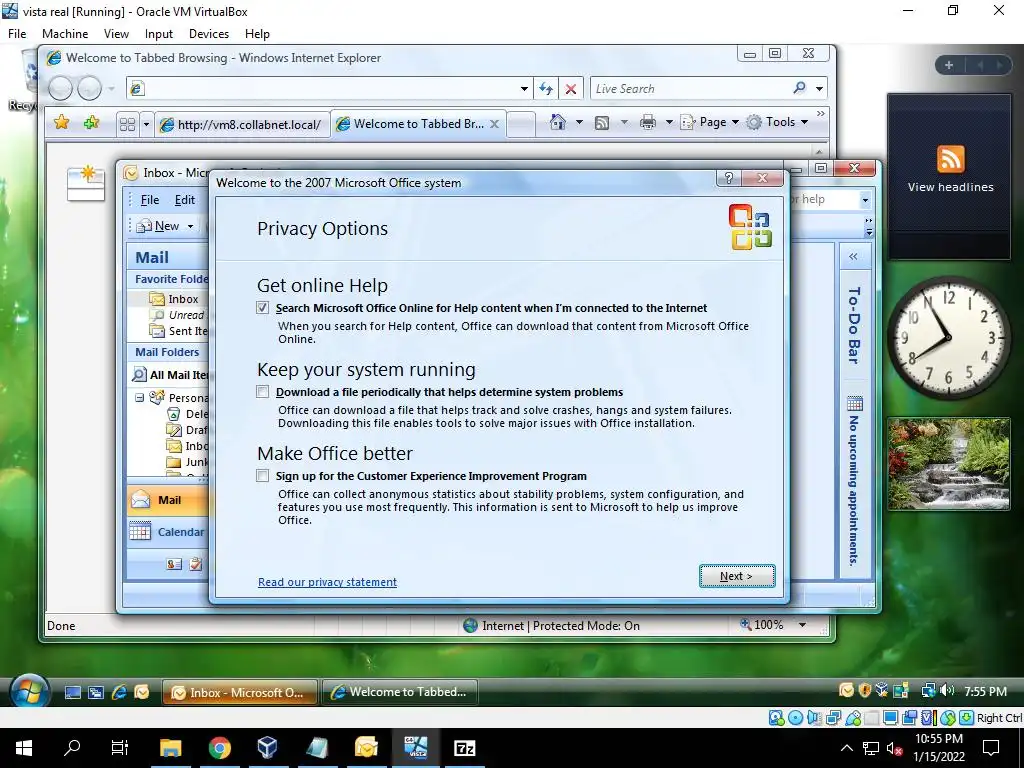Click All Mail Items in Outlook
The height and width of the screenshot is (768, 1024).
pos(170,375)
